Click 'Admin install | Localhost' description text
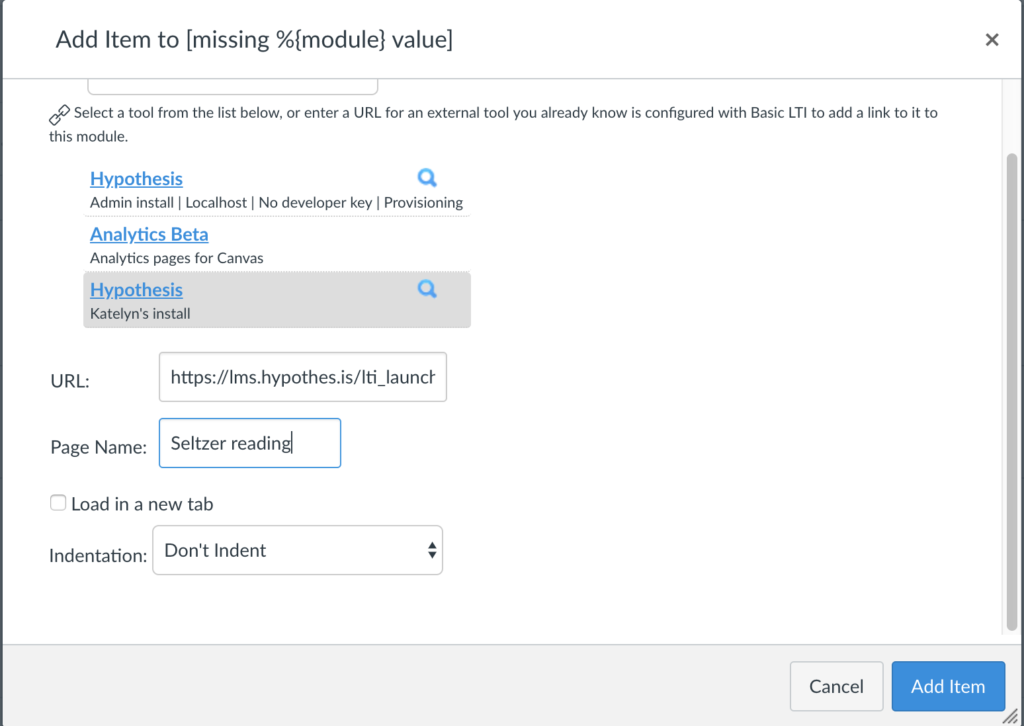1024x726 pixels. click(168, 202)
